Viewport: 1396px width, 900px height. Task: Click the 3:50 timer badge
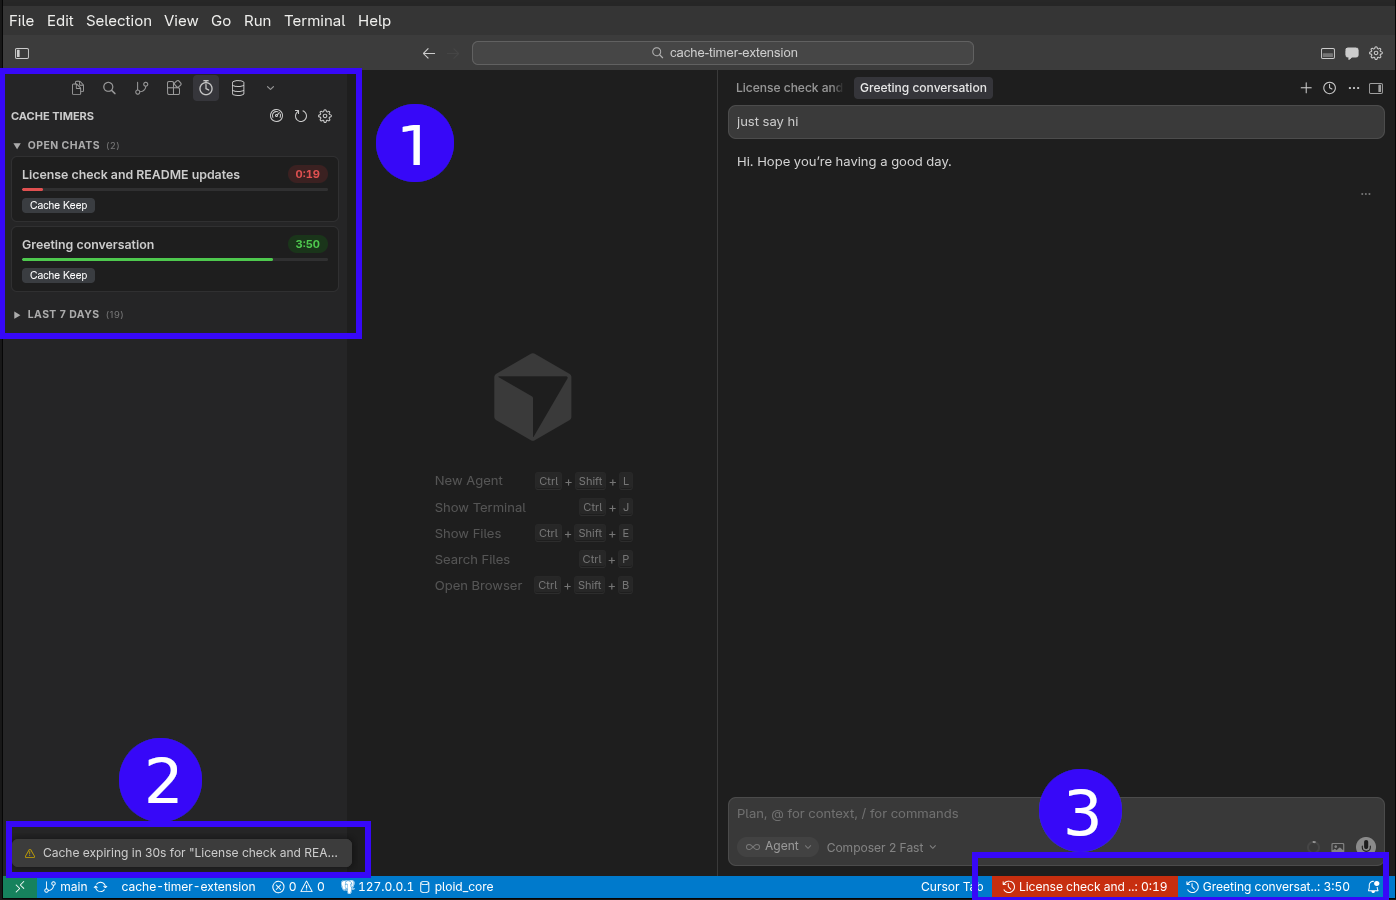[x=308, y=244]
